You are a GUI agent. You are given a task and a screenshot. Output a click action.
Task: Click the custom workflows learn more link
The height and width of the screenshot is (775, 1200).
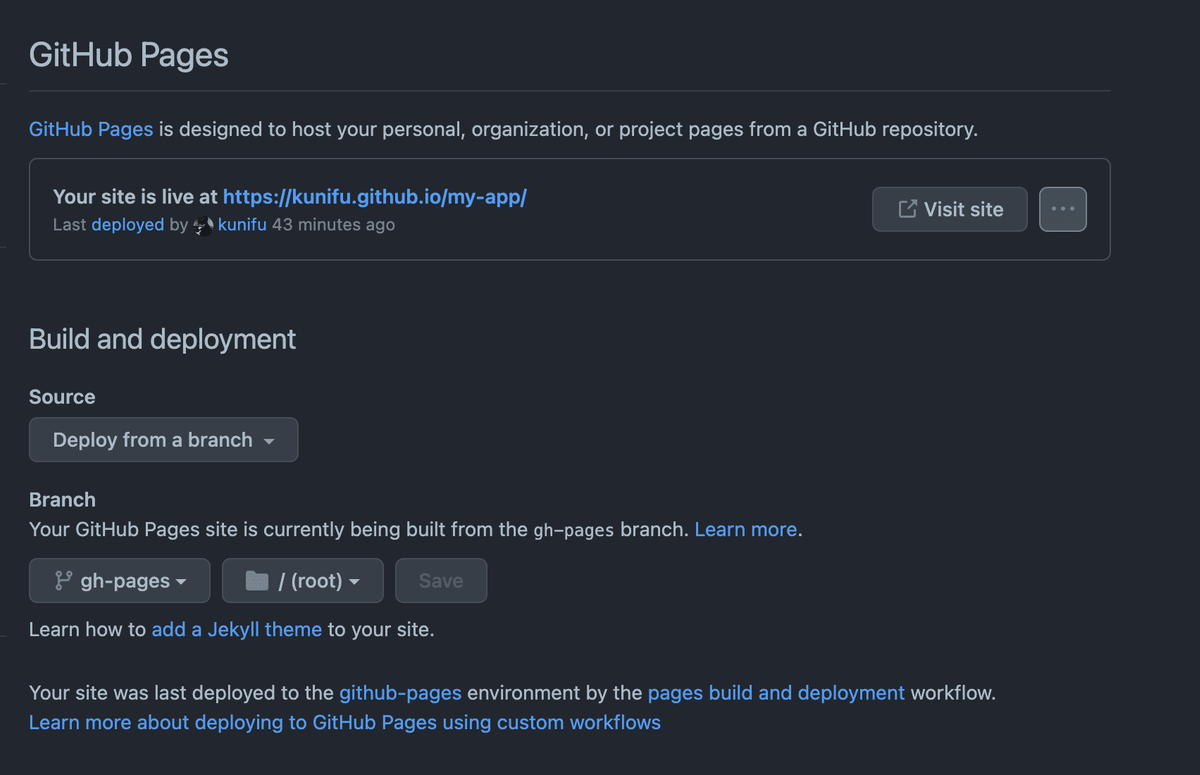click(345, 722)
